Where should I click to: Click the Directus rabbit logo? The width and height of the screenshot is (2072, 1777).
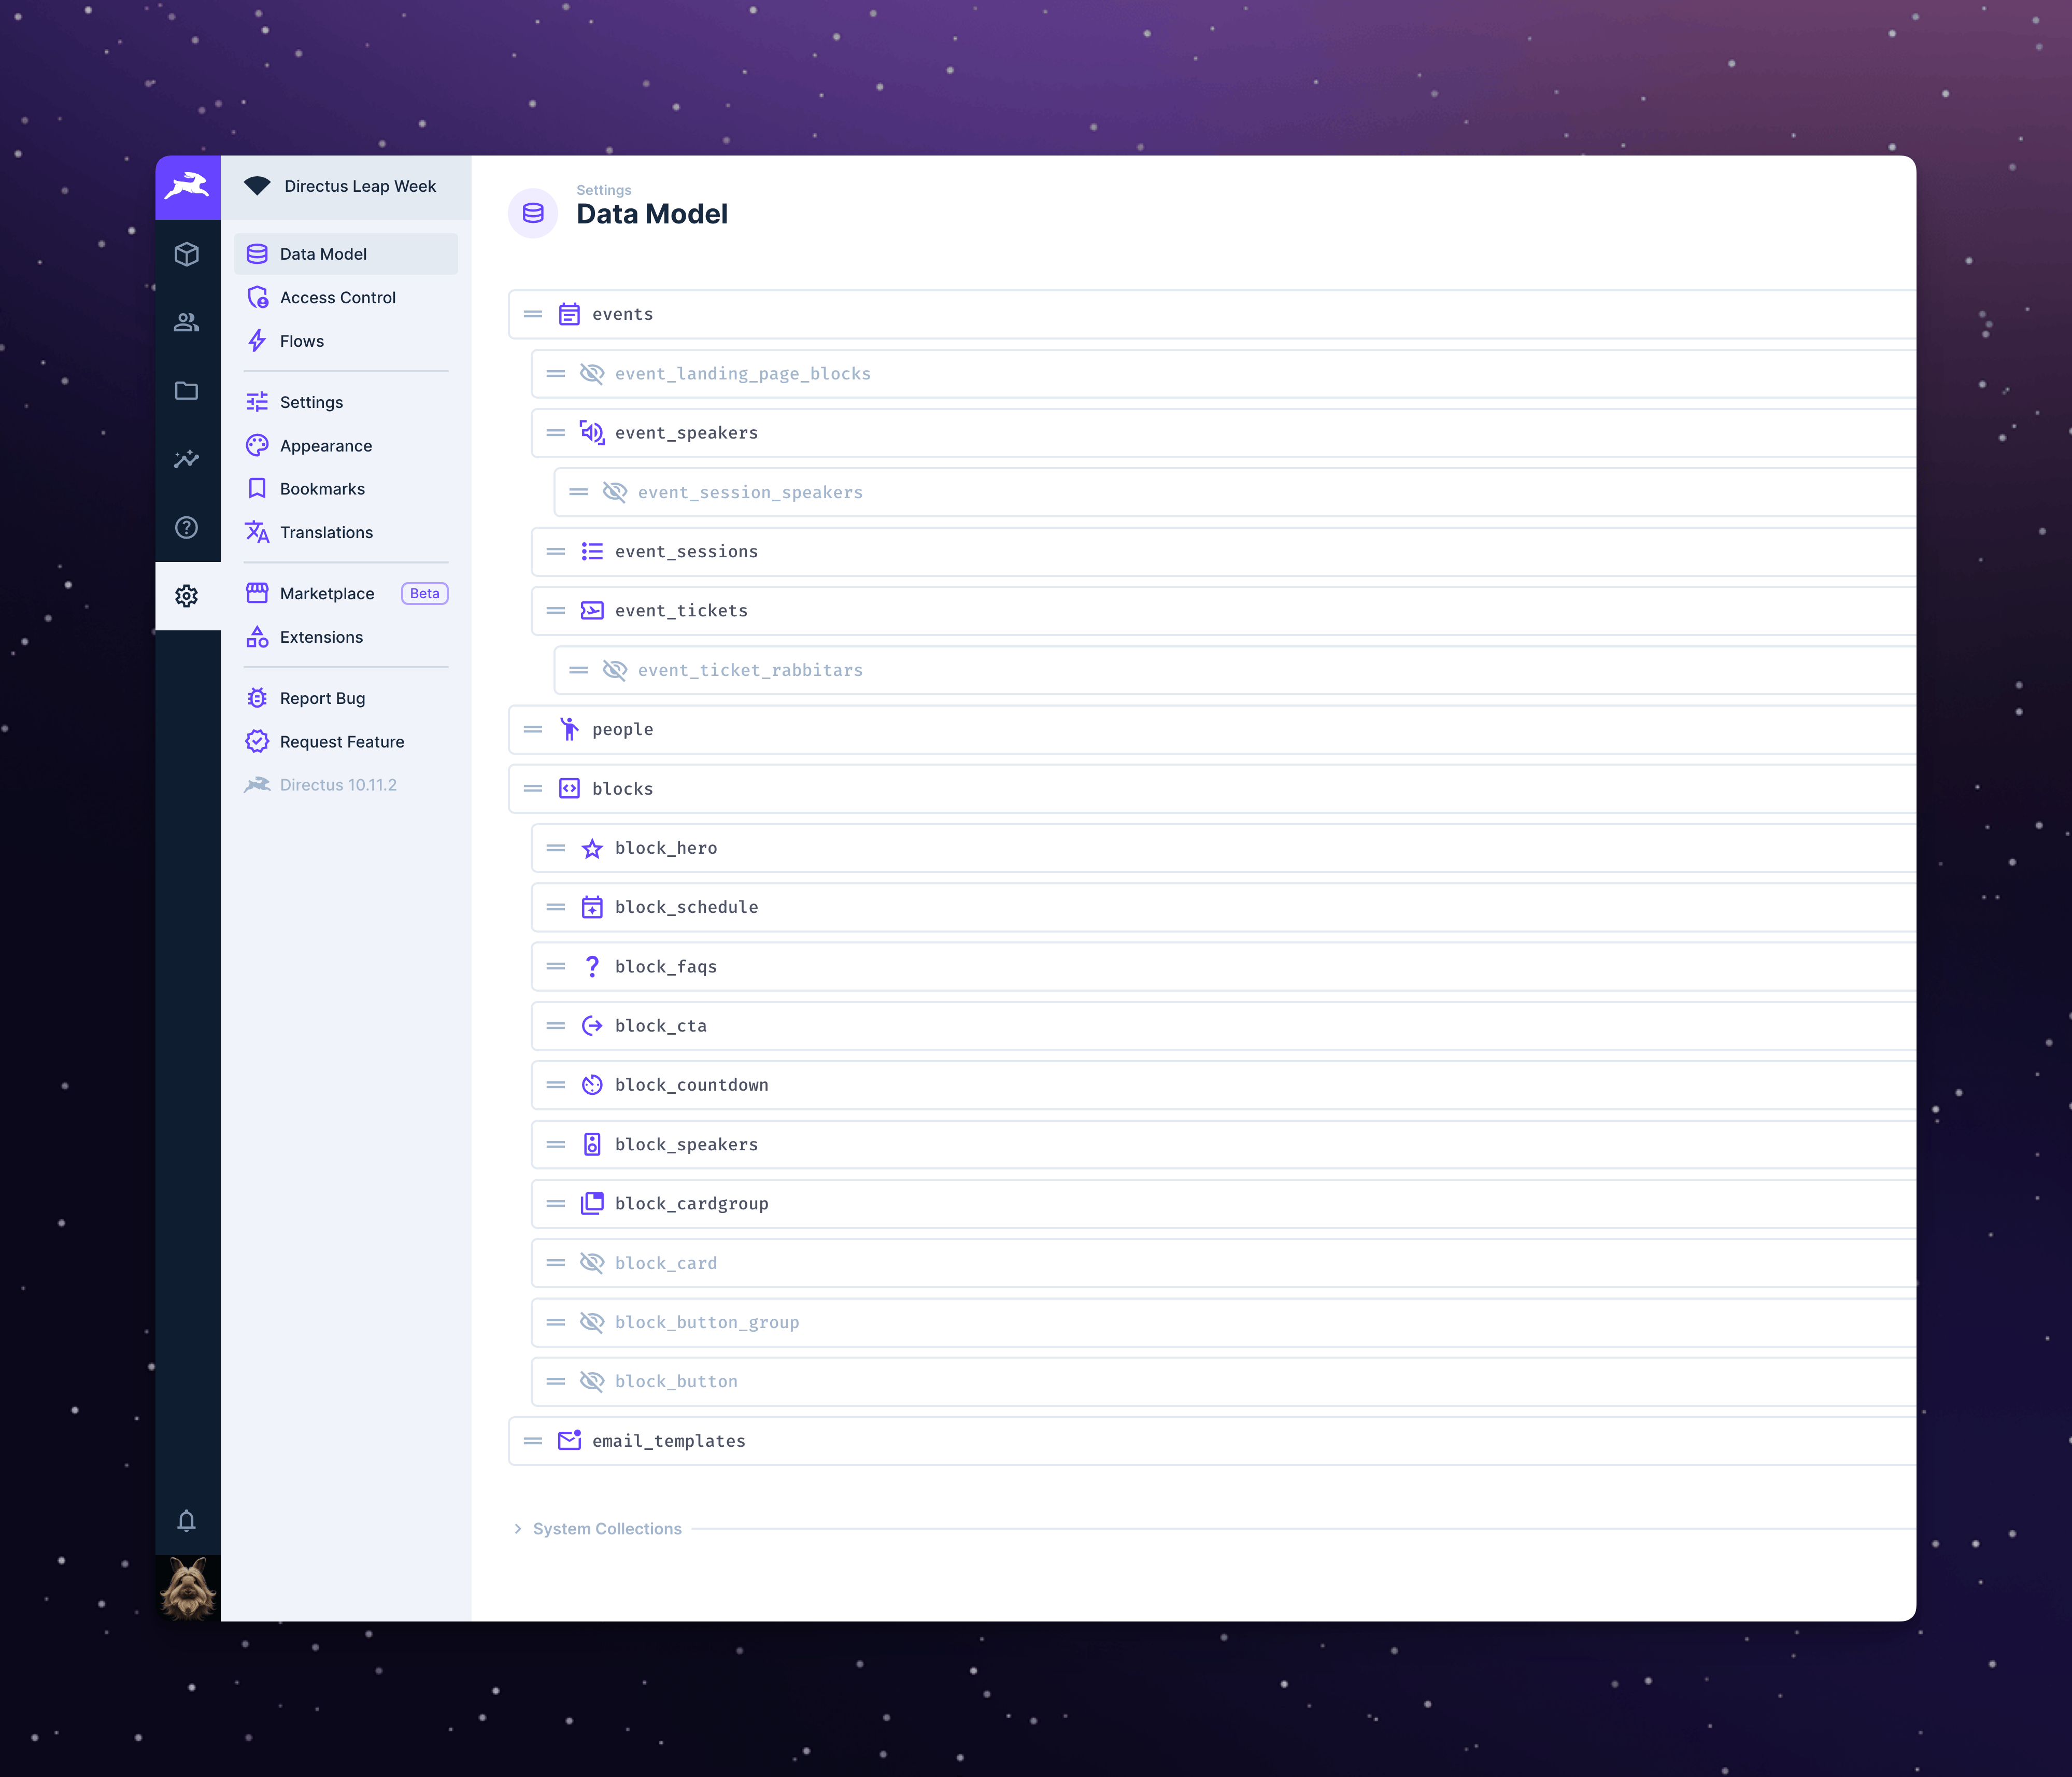click(187, 187)
